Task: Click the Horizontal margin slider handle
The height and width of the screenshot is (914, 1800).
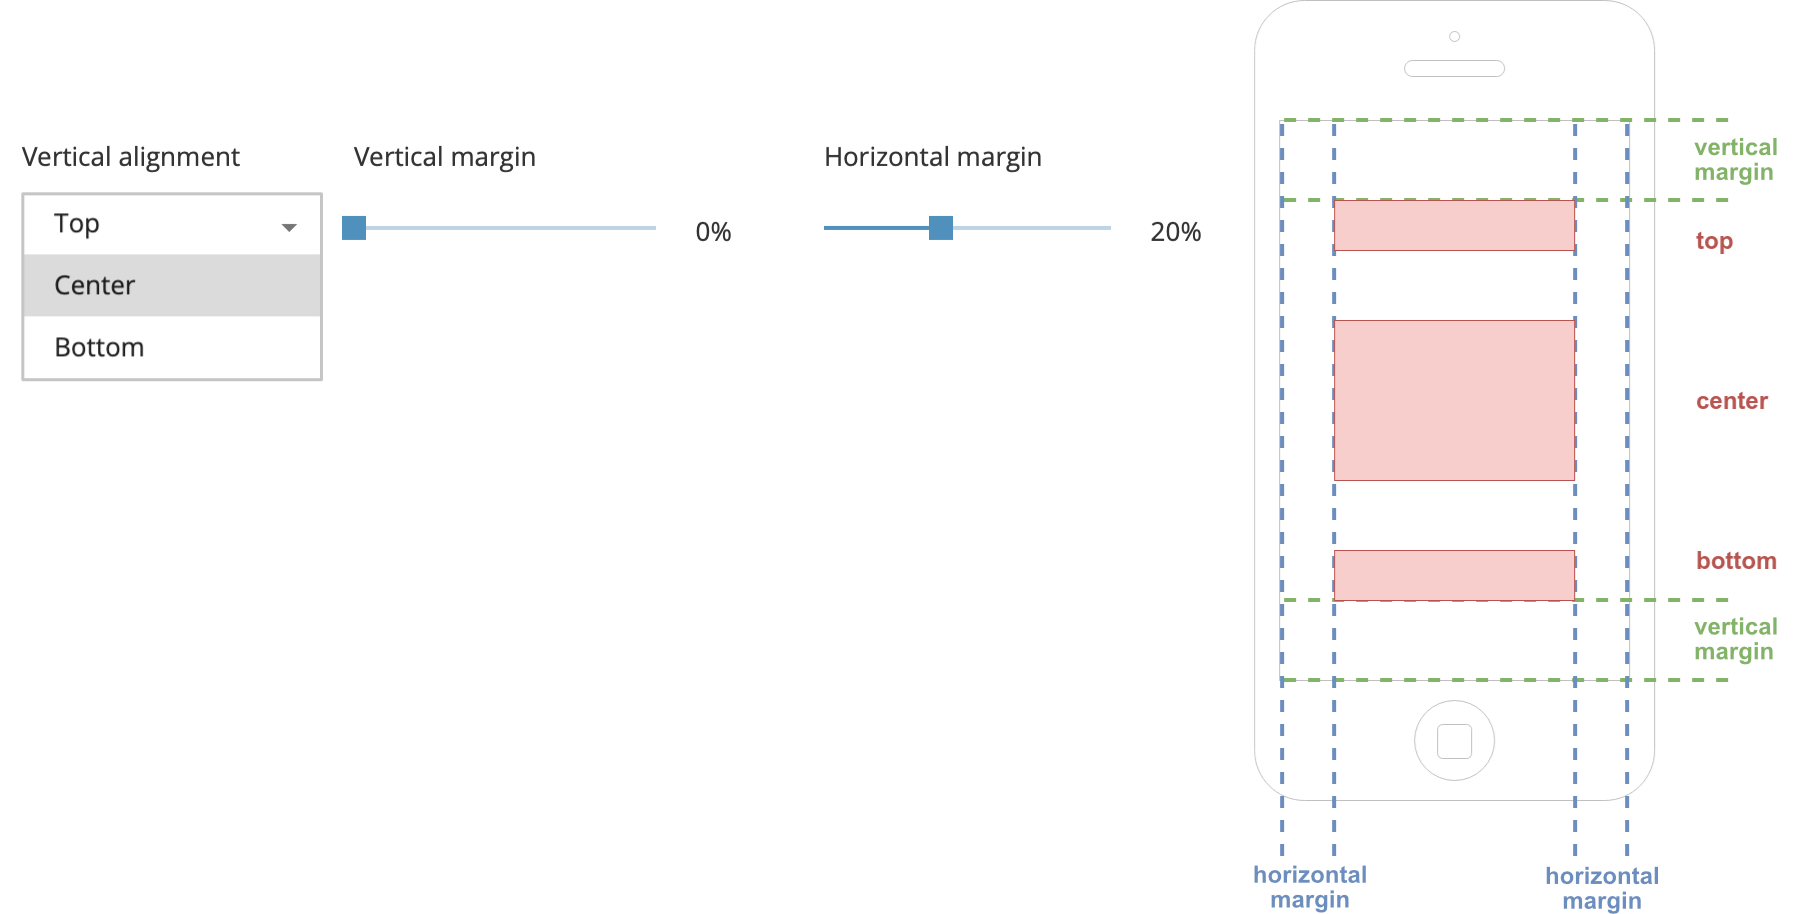Action: coord(941,228)
